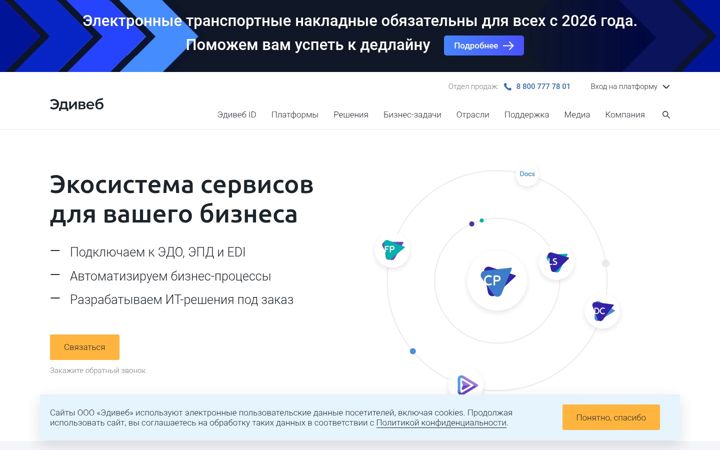Image resolution: width=720 pixels, height=450 pixels.
Task: Click the phone icon beside sales number
Action: [x=507, y=86]
